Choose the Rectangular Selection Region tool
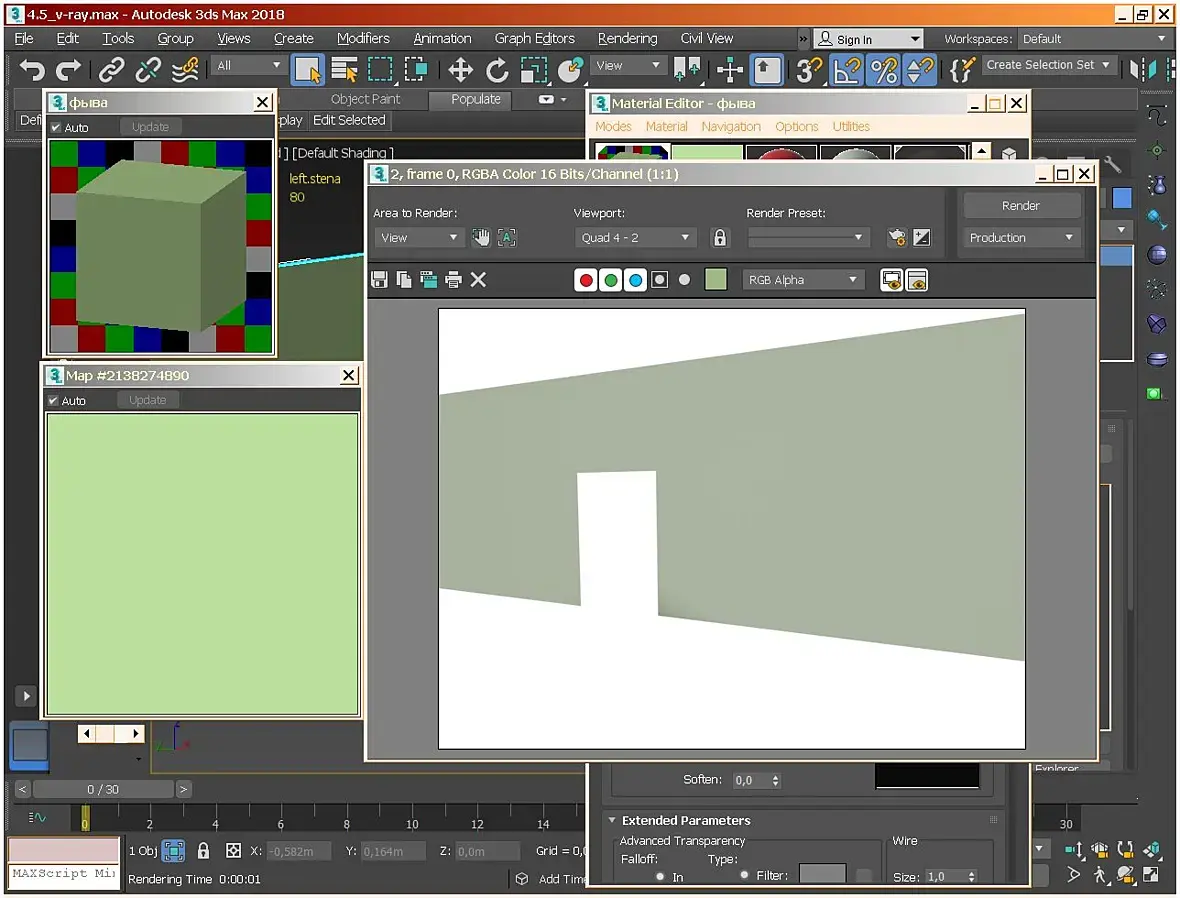The image size is (1180, 898). coord(380,70)
